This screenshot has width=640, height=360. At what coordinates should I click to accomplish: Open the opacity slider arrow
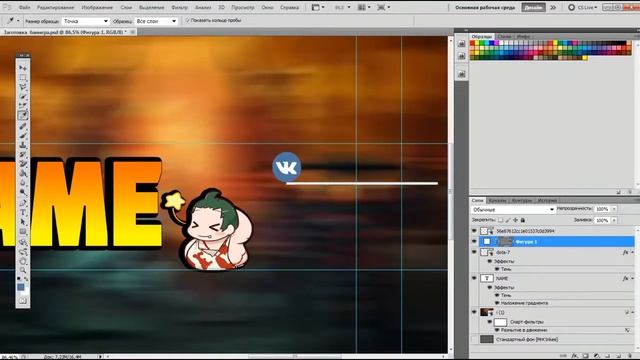pos(614,209)
